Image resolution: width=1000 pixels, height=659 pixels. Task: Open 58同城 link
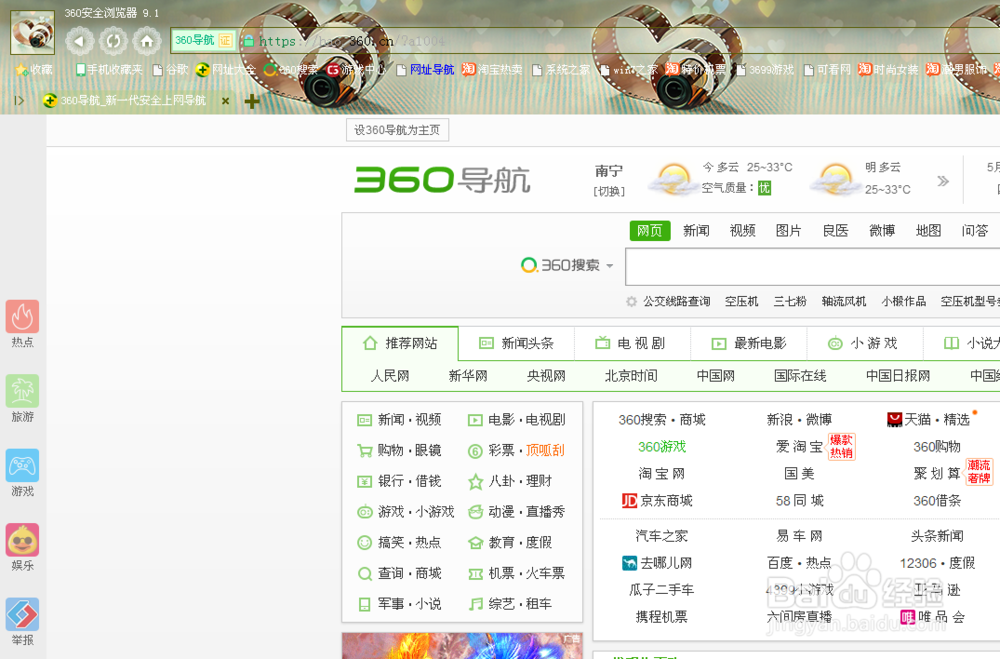pyautogui.click(x=800, y=501)
